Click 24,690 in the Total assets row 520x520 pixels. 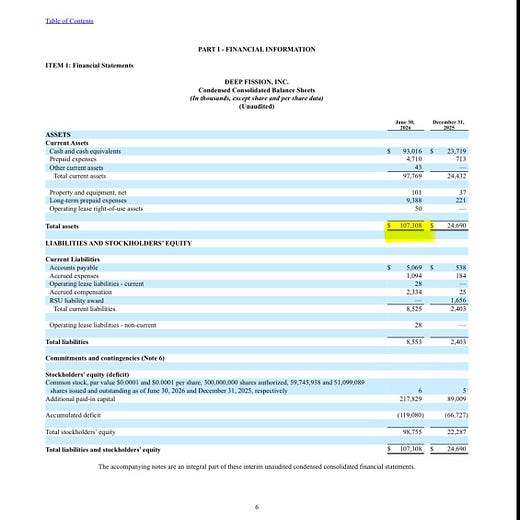[x=457, y=226]
